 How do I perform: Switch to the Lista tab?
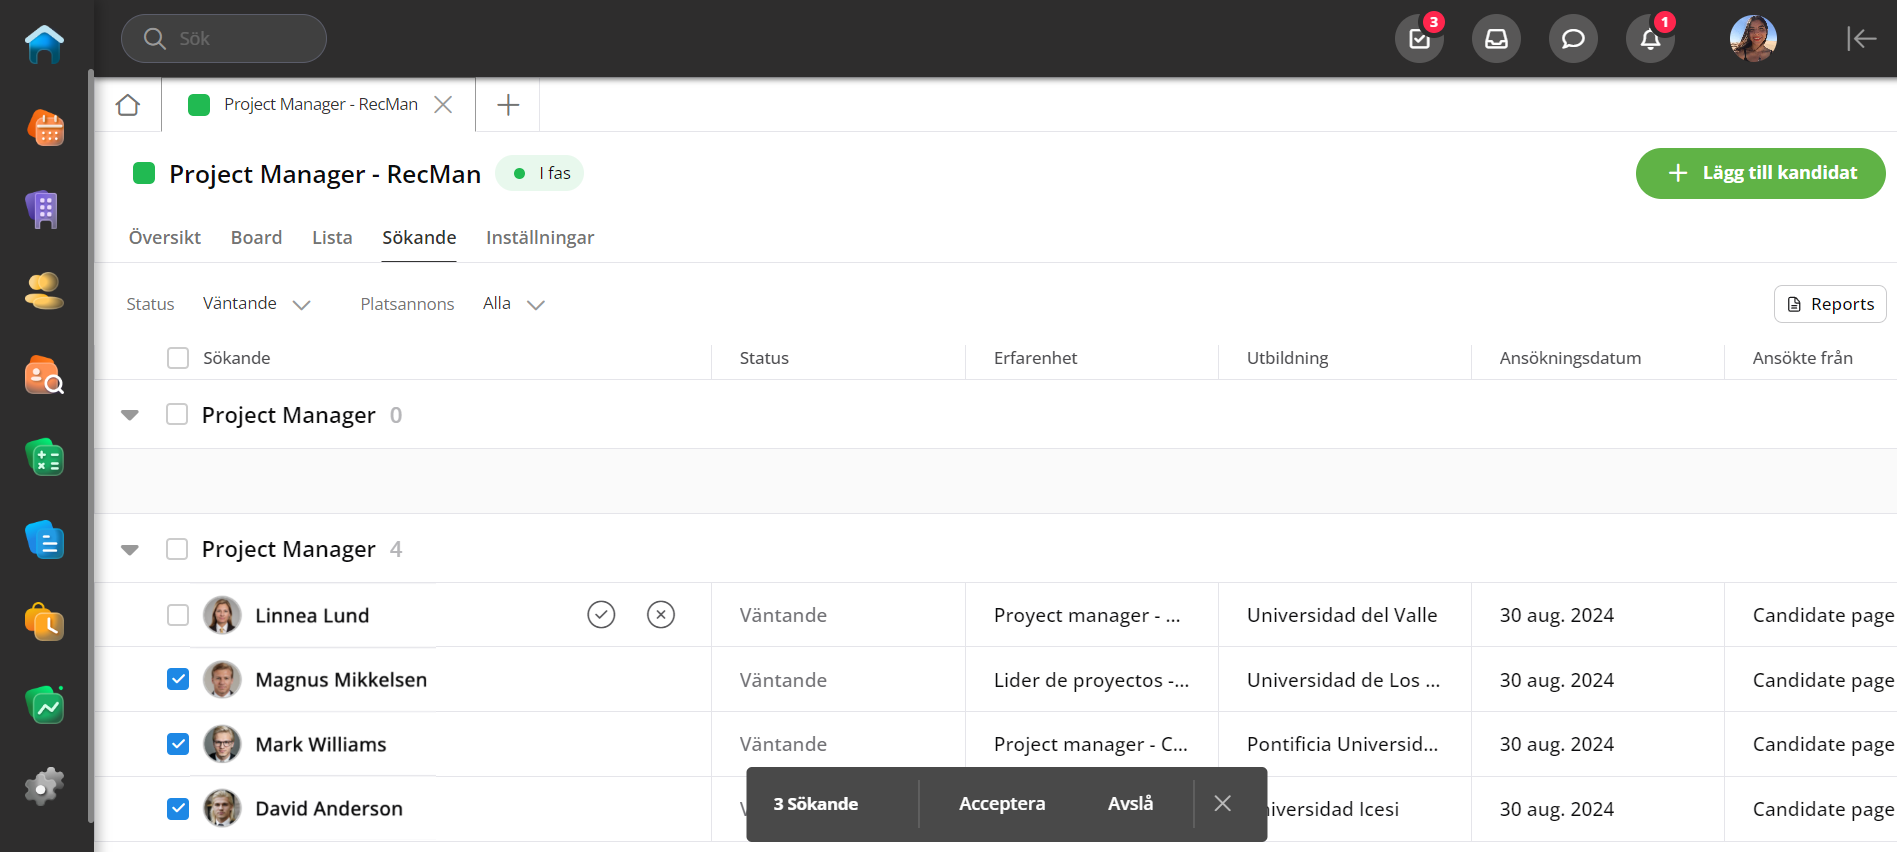pyautogui.click(x=332, y=237)
